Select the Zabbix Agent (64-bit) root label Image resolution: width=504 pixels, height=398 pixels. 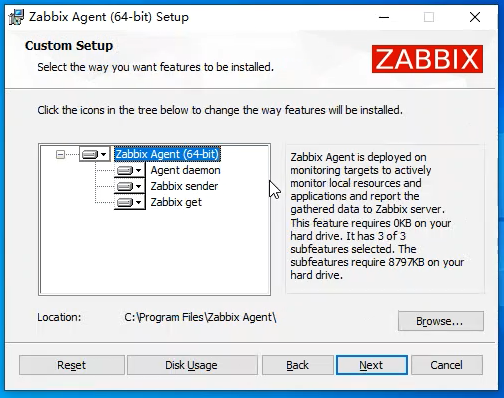pos(167,154)
